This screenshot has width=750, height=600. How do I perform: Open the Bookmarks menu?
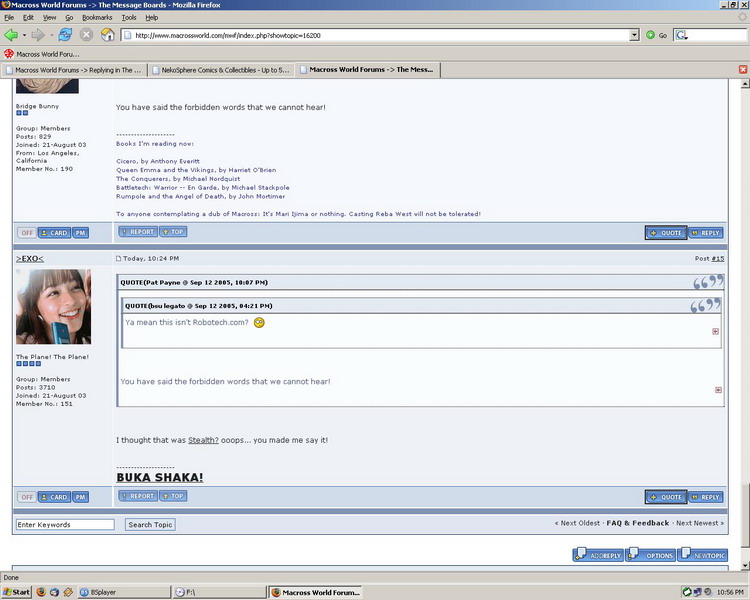coord(97,18)
